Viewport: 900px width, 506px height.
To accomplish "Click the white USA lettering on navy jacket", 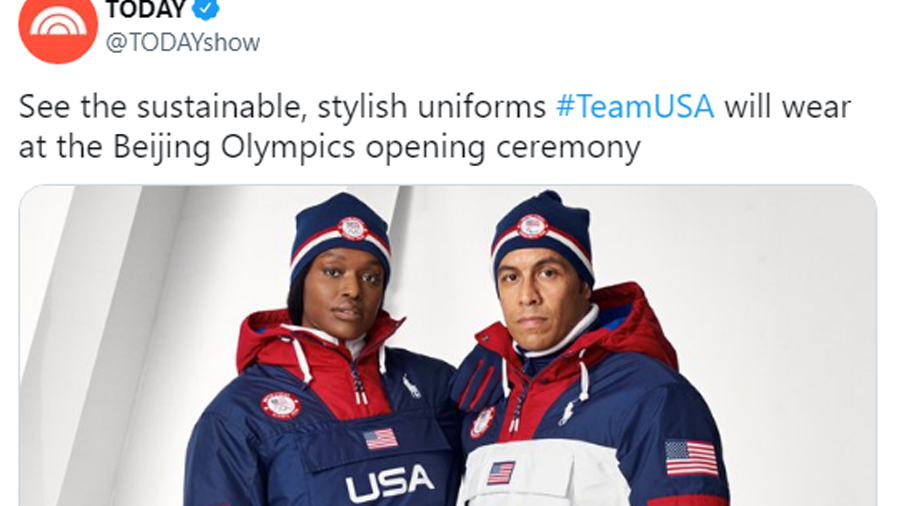I will click(x=390, y=483).
